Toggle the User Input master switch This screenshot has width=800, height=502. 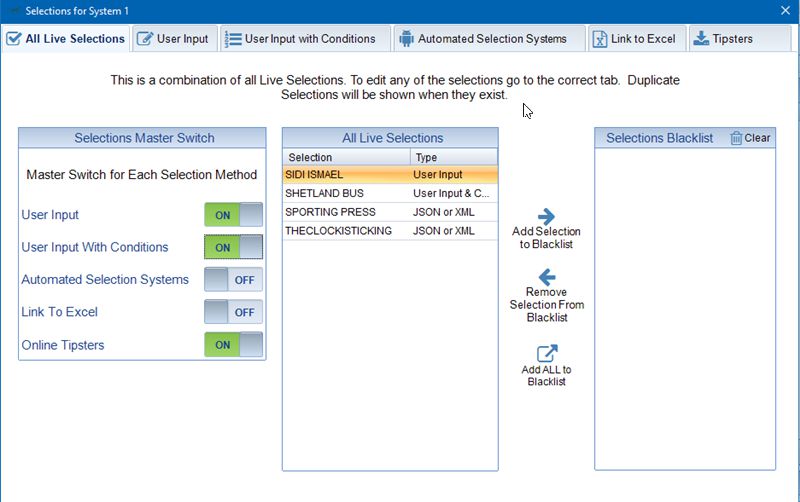point(233,215)
